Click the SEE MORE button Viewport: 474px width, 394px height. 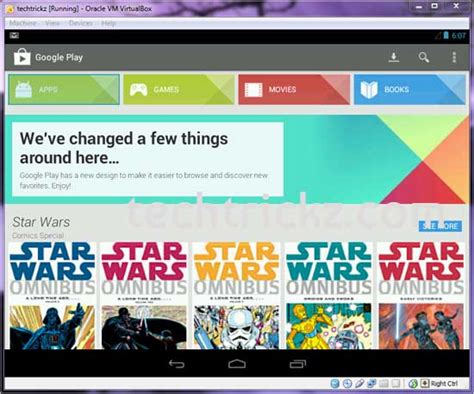tap(440, 226)
